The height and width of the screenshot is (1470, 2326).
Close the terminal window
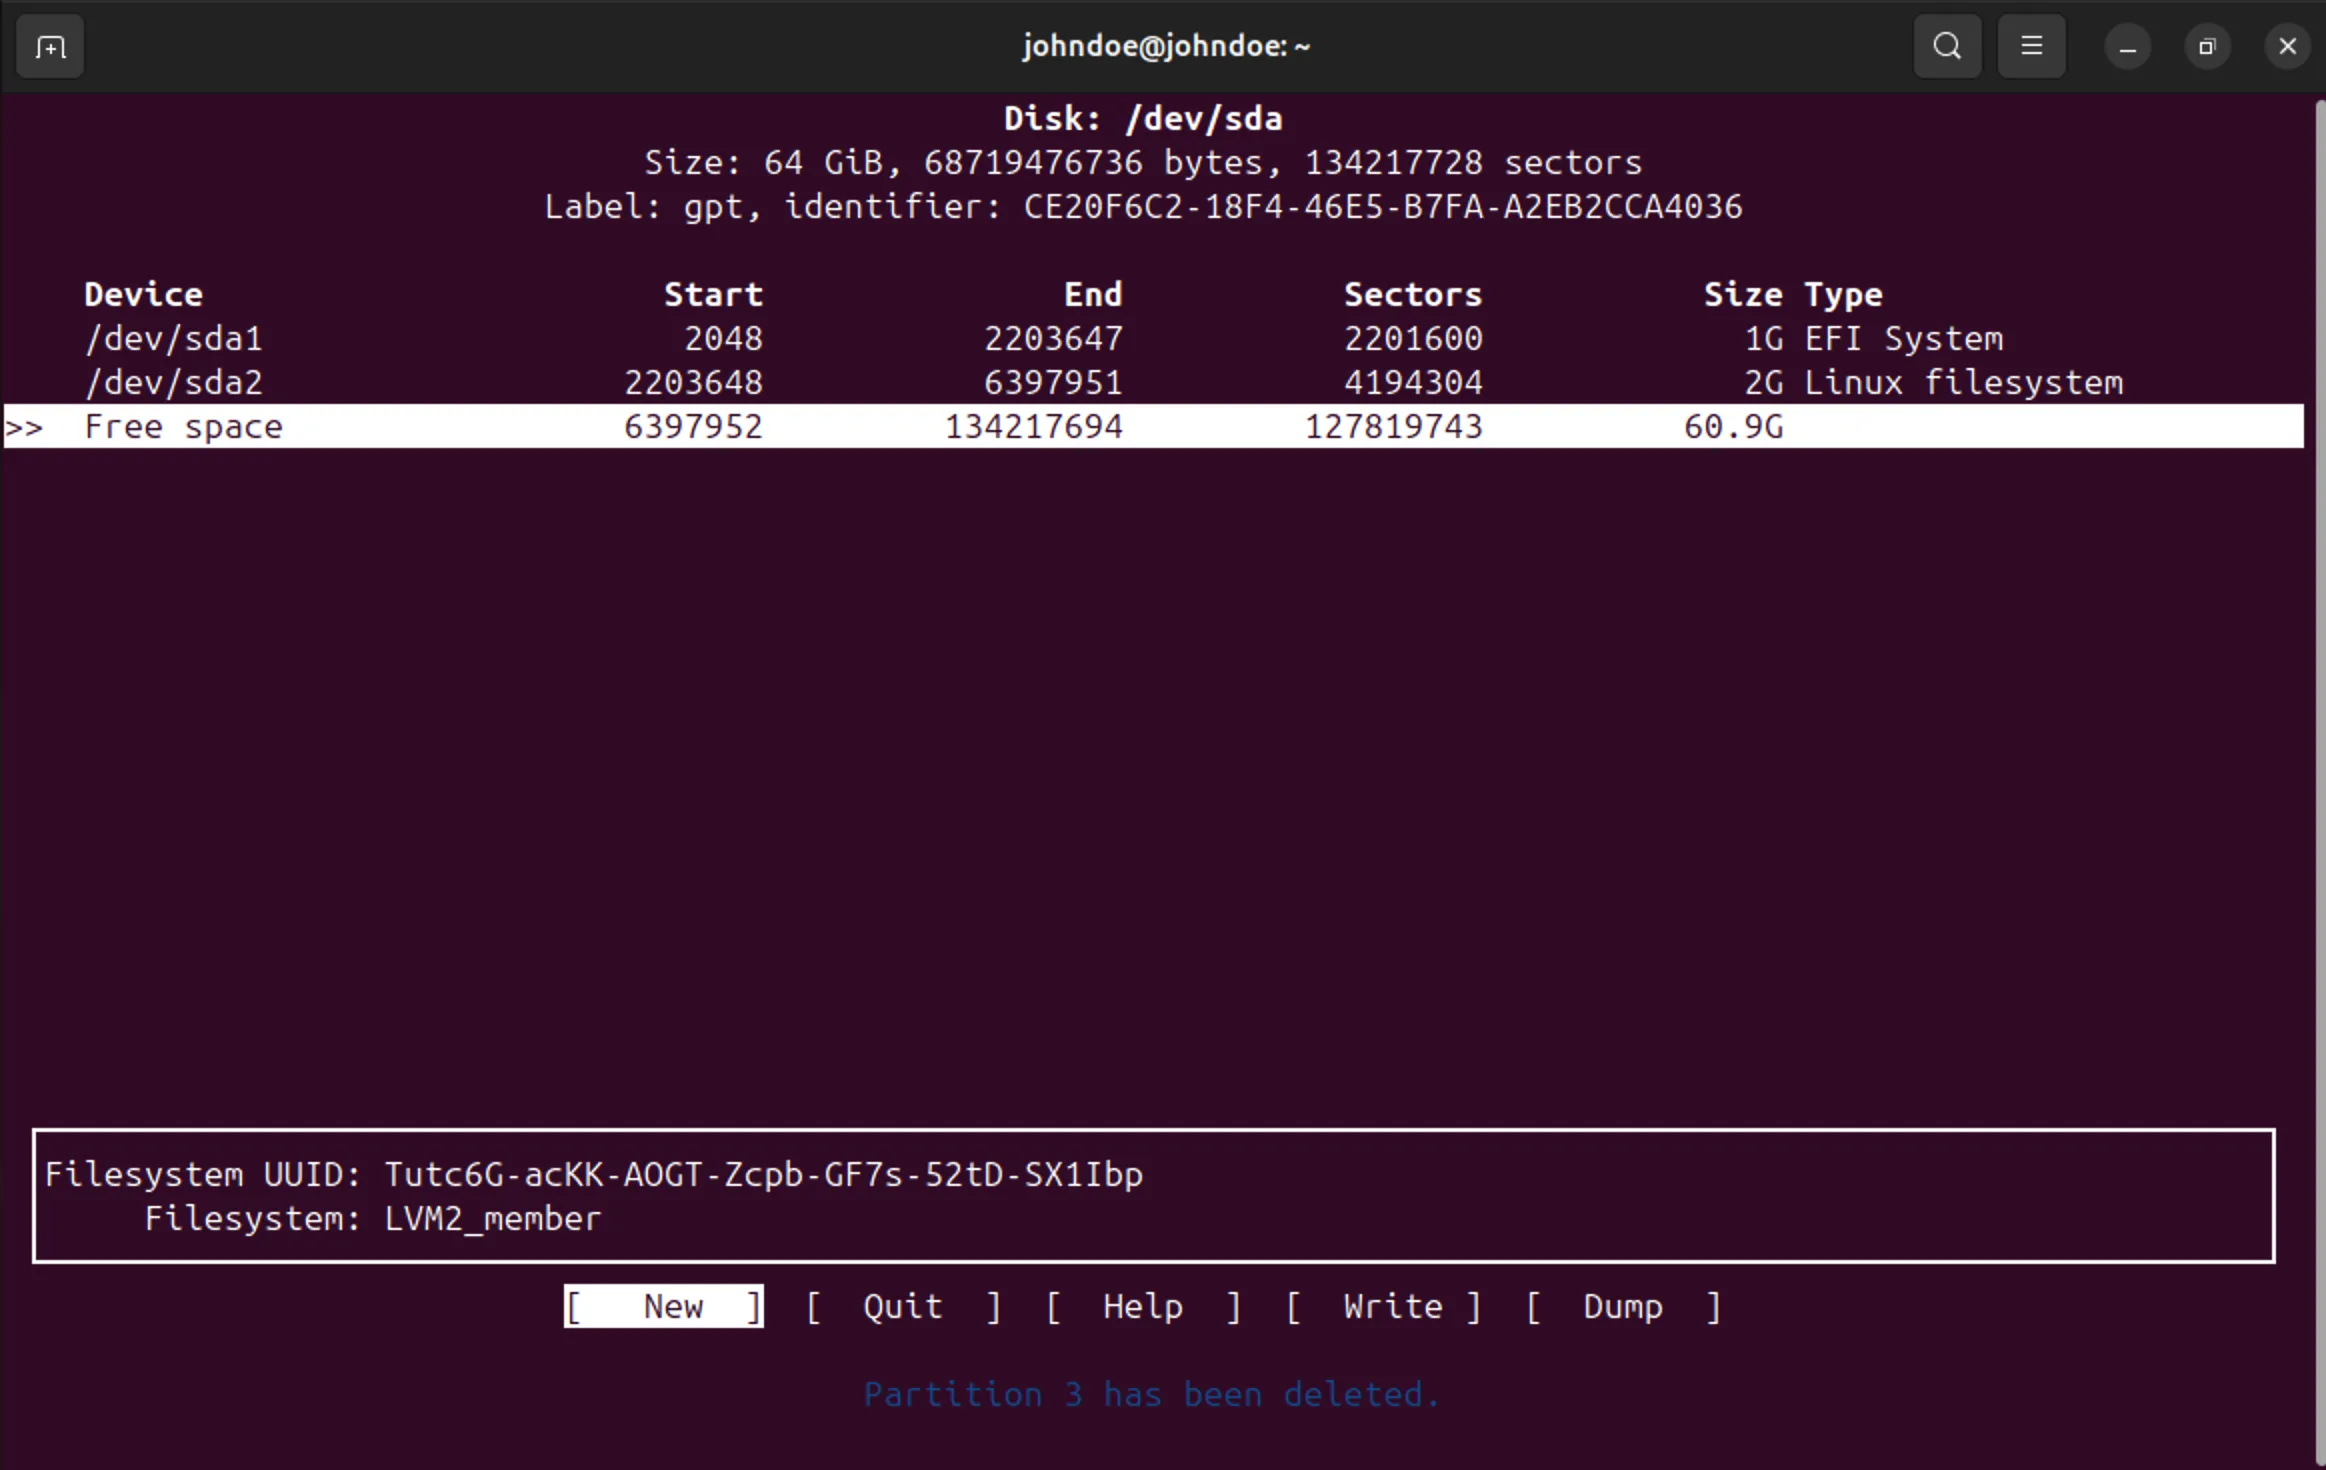2287,47
